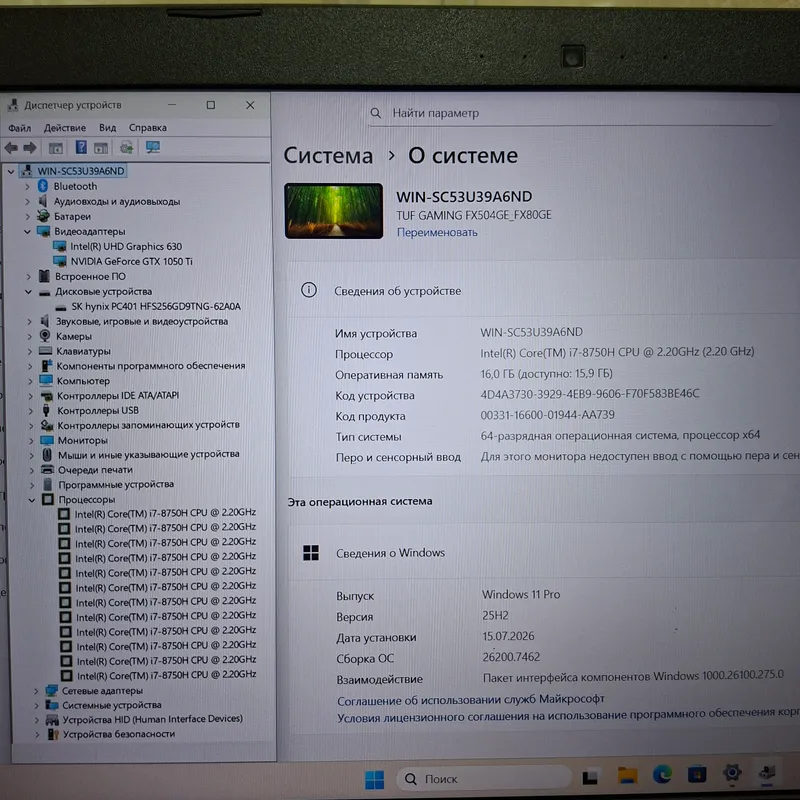Screen dimensions: 800x800
Task: Select the Камеры camera category
Action: tap(73, 336)
